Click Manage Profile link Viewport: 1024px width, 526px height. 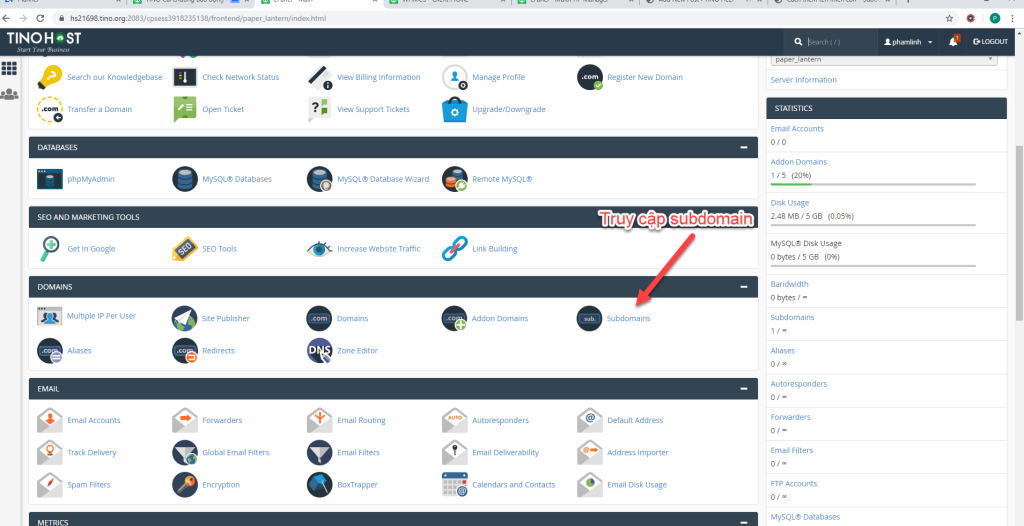point(499,77)
